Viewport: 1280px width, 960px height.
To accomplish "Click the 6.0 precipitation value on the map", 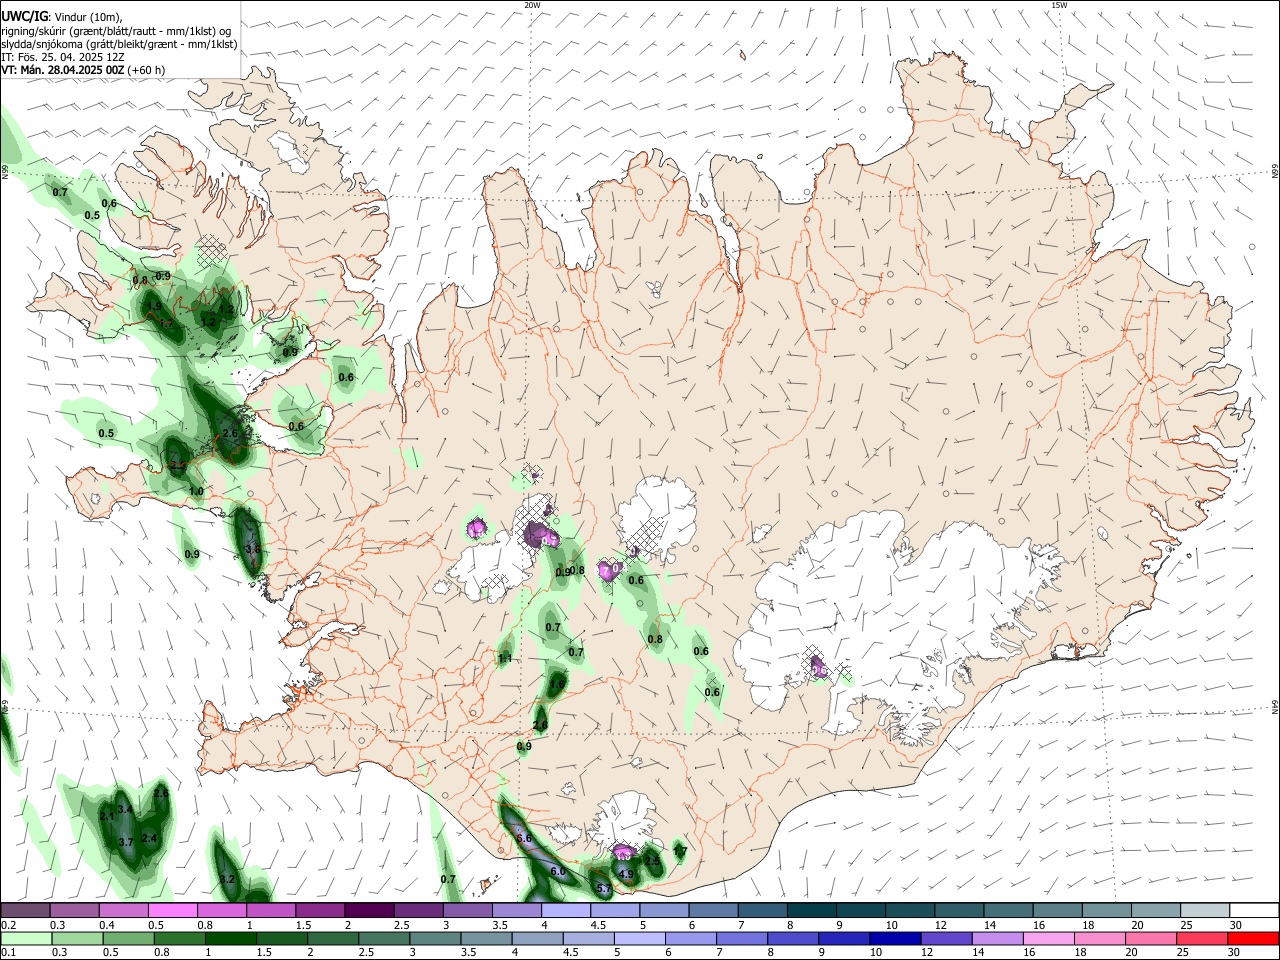I will coord(558,872).
